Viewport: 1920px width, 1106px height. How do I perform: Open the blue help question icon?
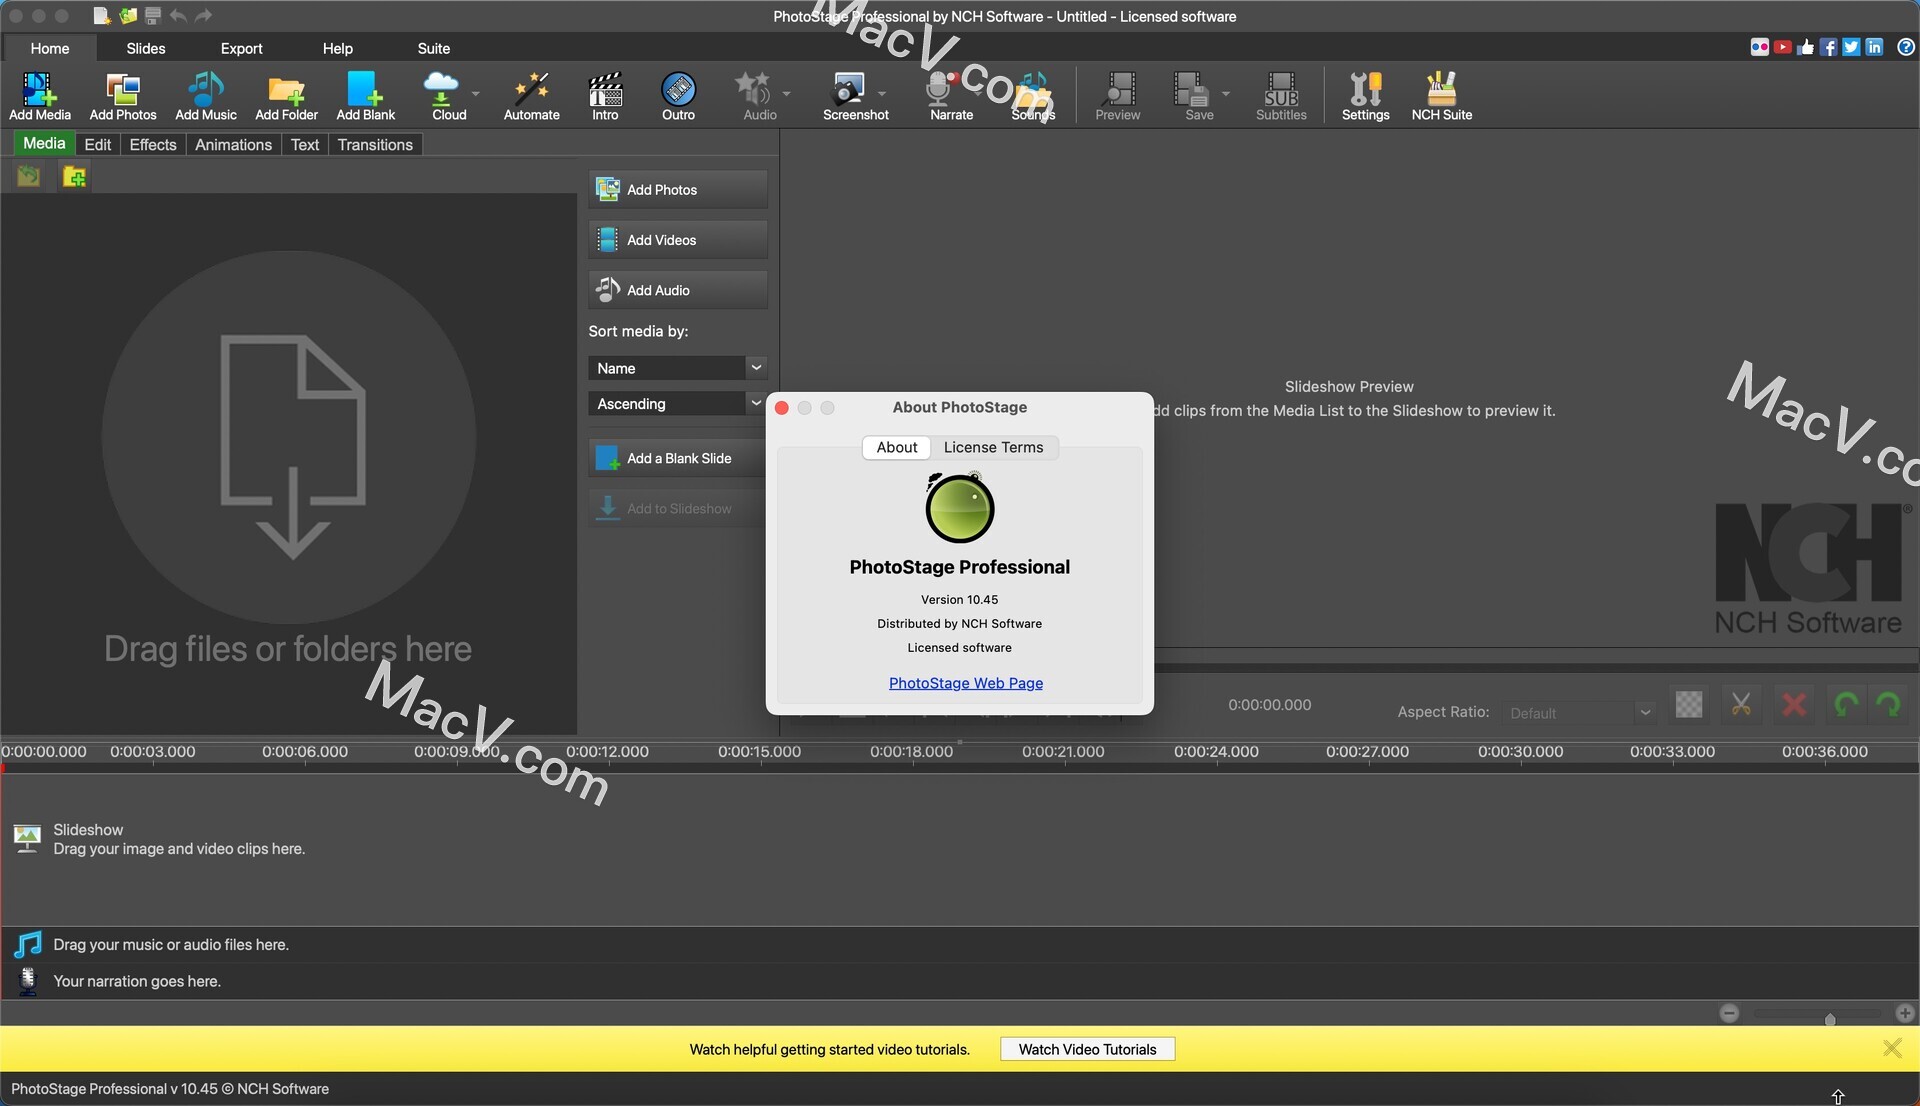pyautogui.click(x=1906, y=47)
